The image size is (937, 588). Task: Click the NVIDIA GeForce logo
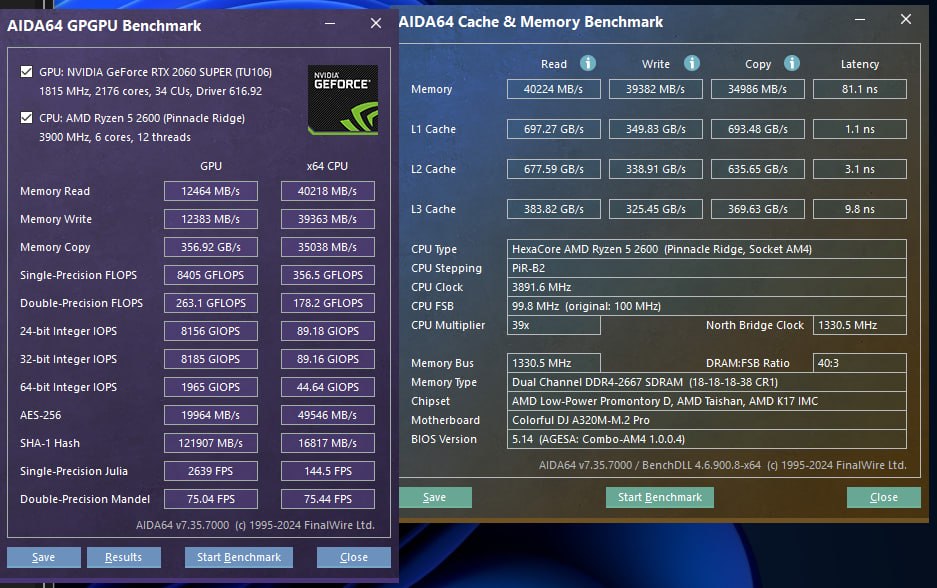pos(343,100)
